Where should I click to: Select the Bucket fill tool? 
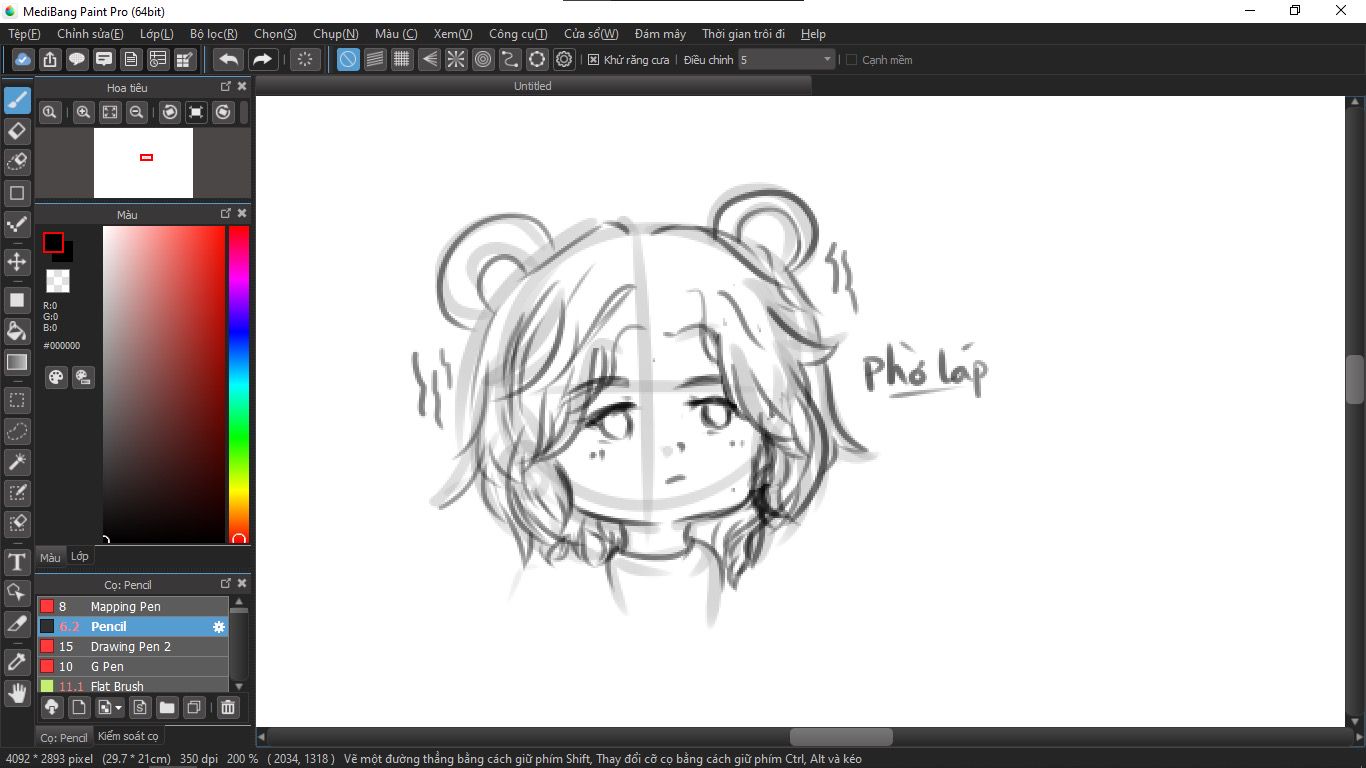[17, 331]
